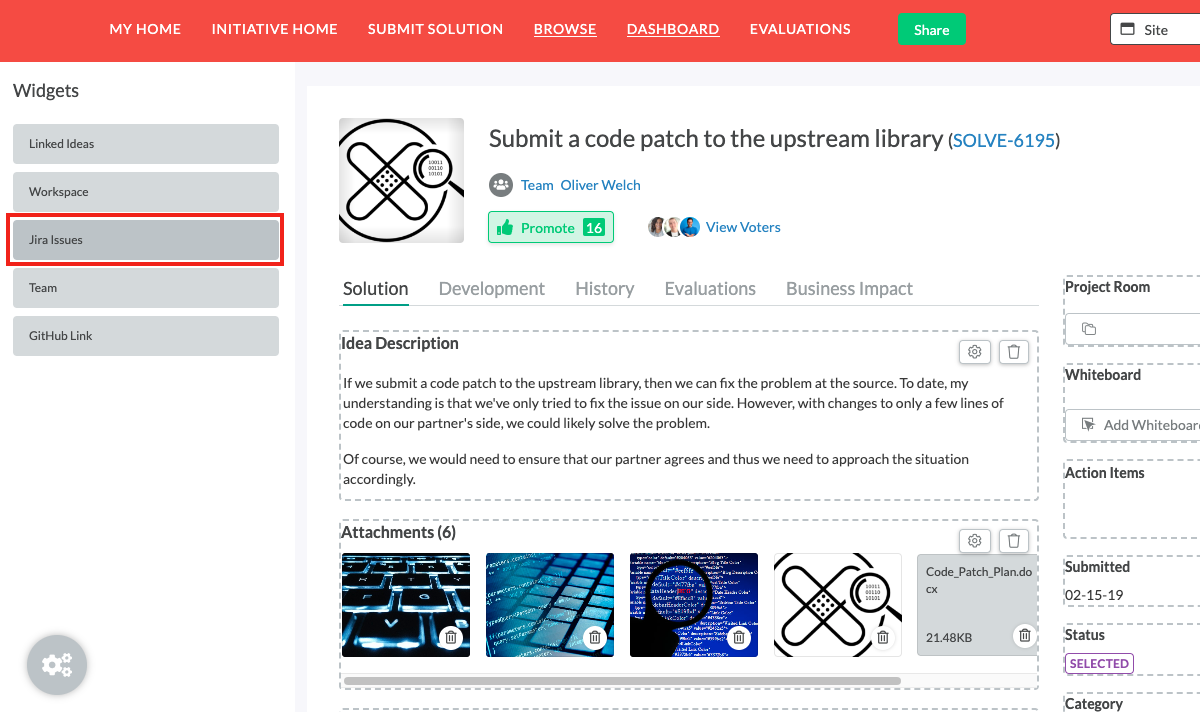The image size is (1200, 712).
Task: Switch to the Business Impact tab
Action: coord(849,288)
